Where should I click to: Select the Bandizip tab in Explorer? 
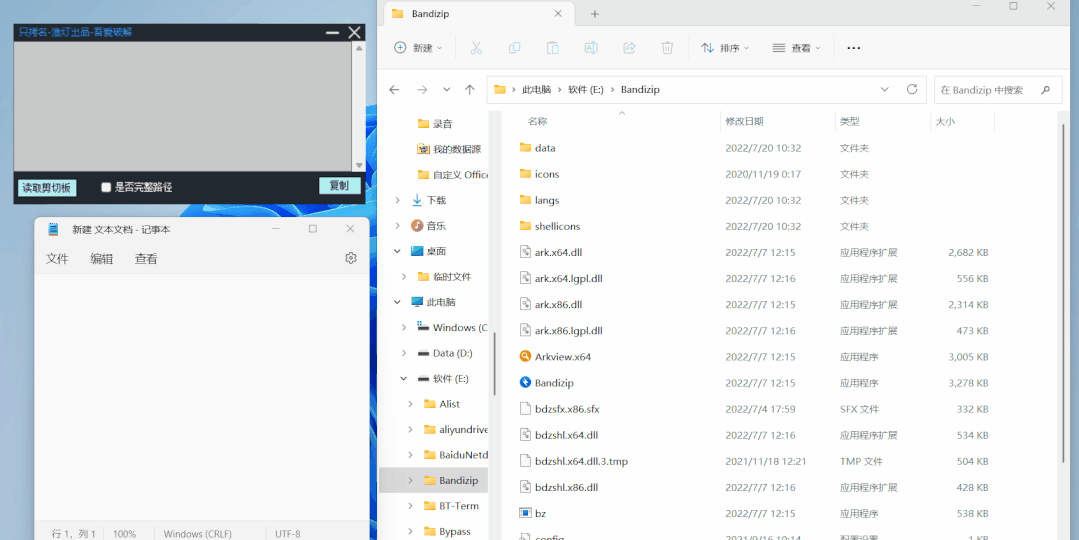coord(477,14)
